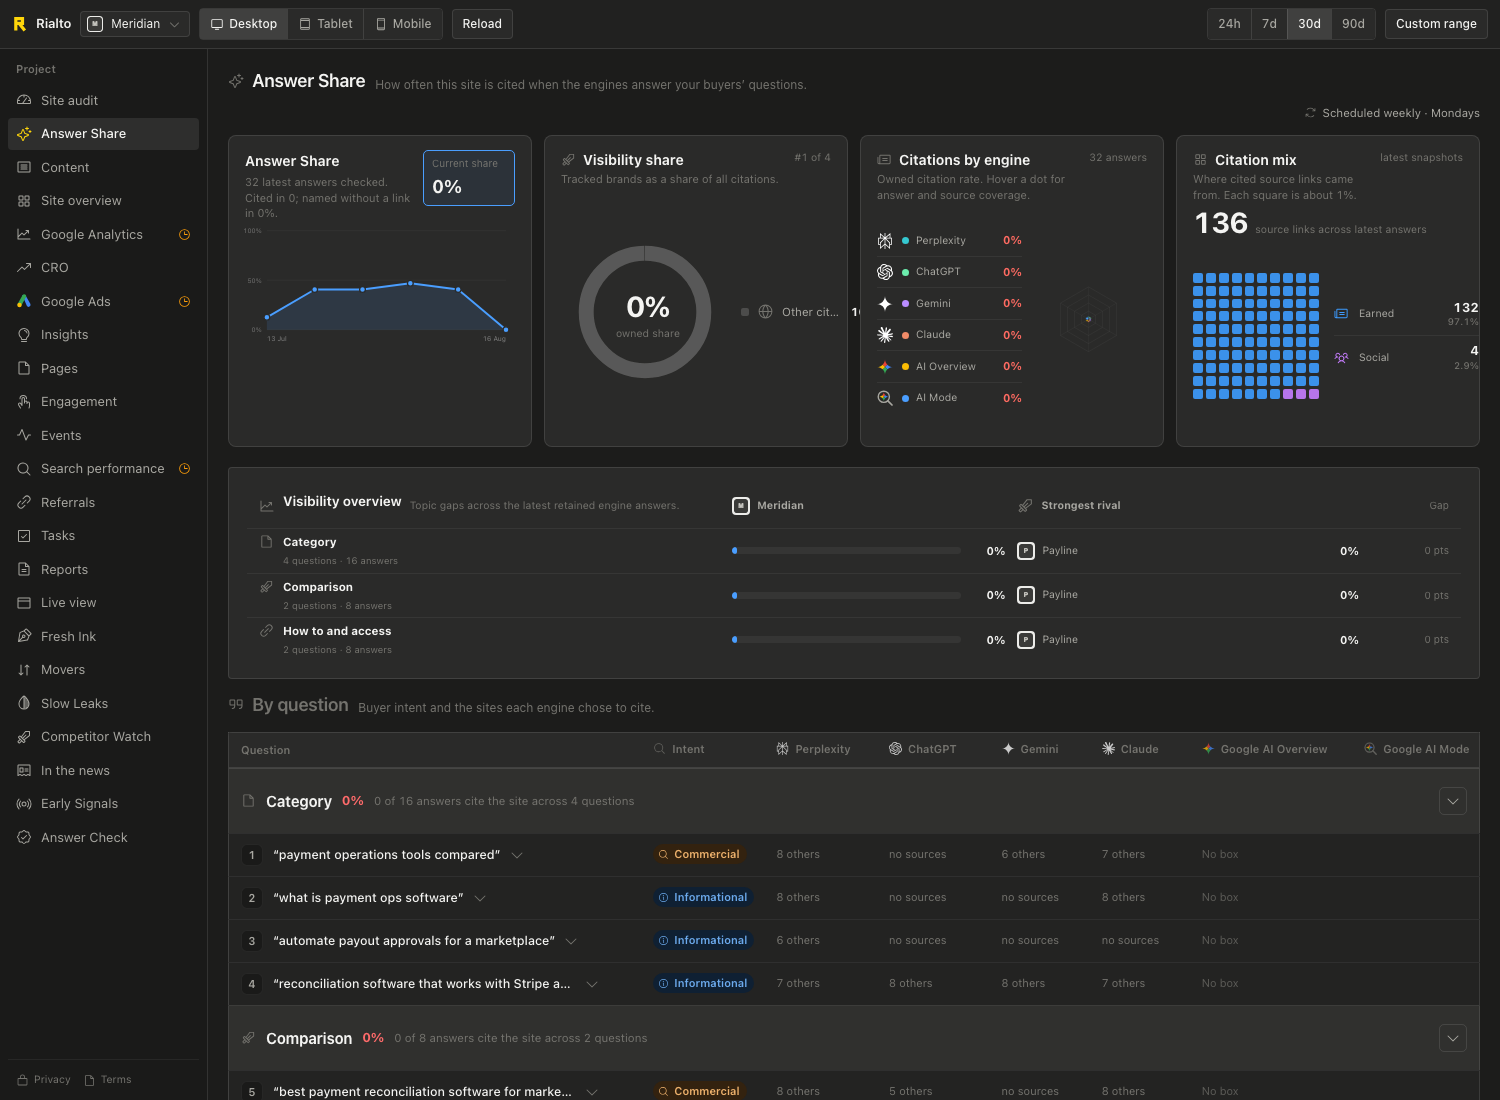1500x1100 pixels.
Task: Open Search performance magnifier icon
Action: click(x=24, y=469)
